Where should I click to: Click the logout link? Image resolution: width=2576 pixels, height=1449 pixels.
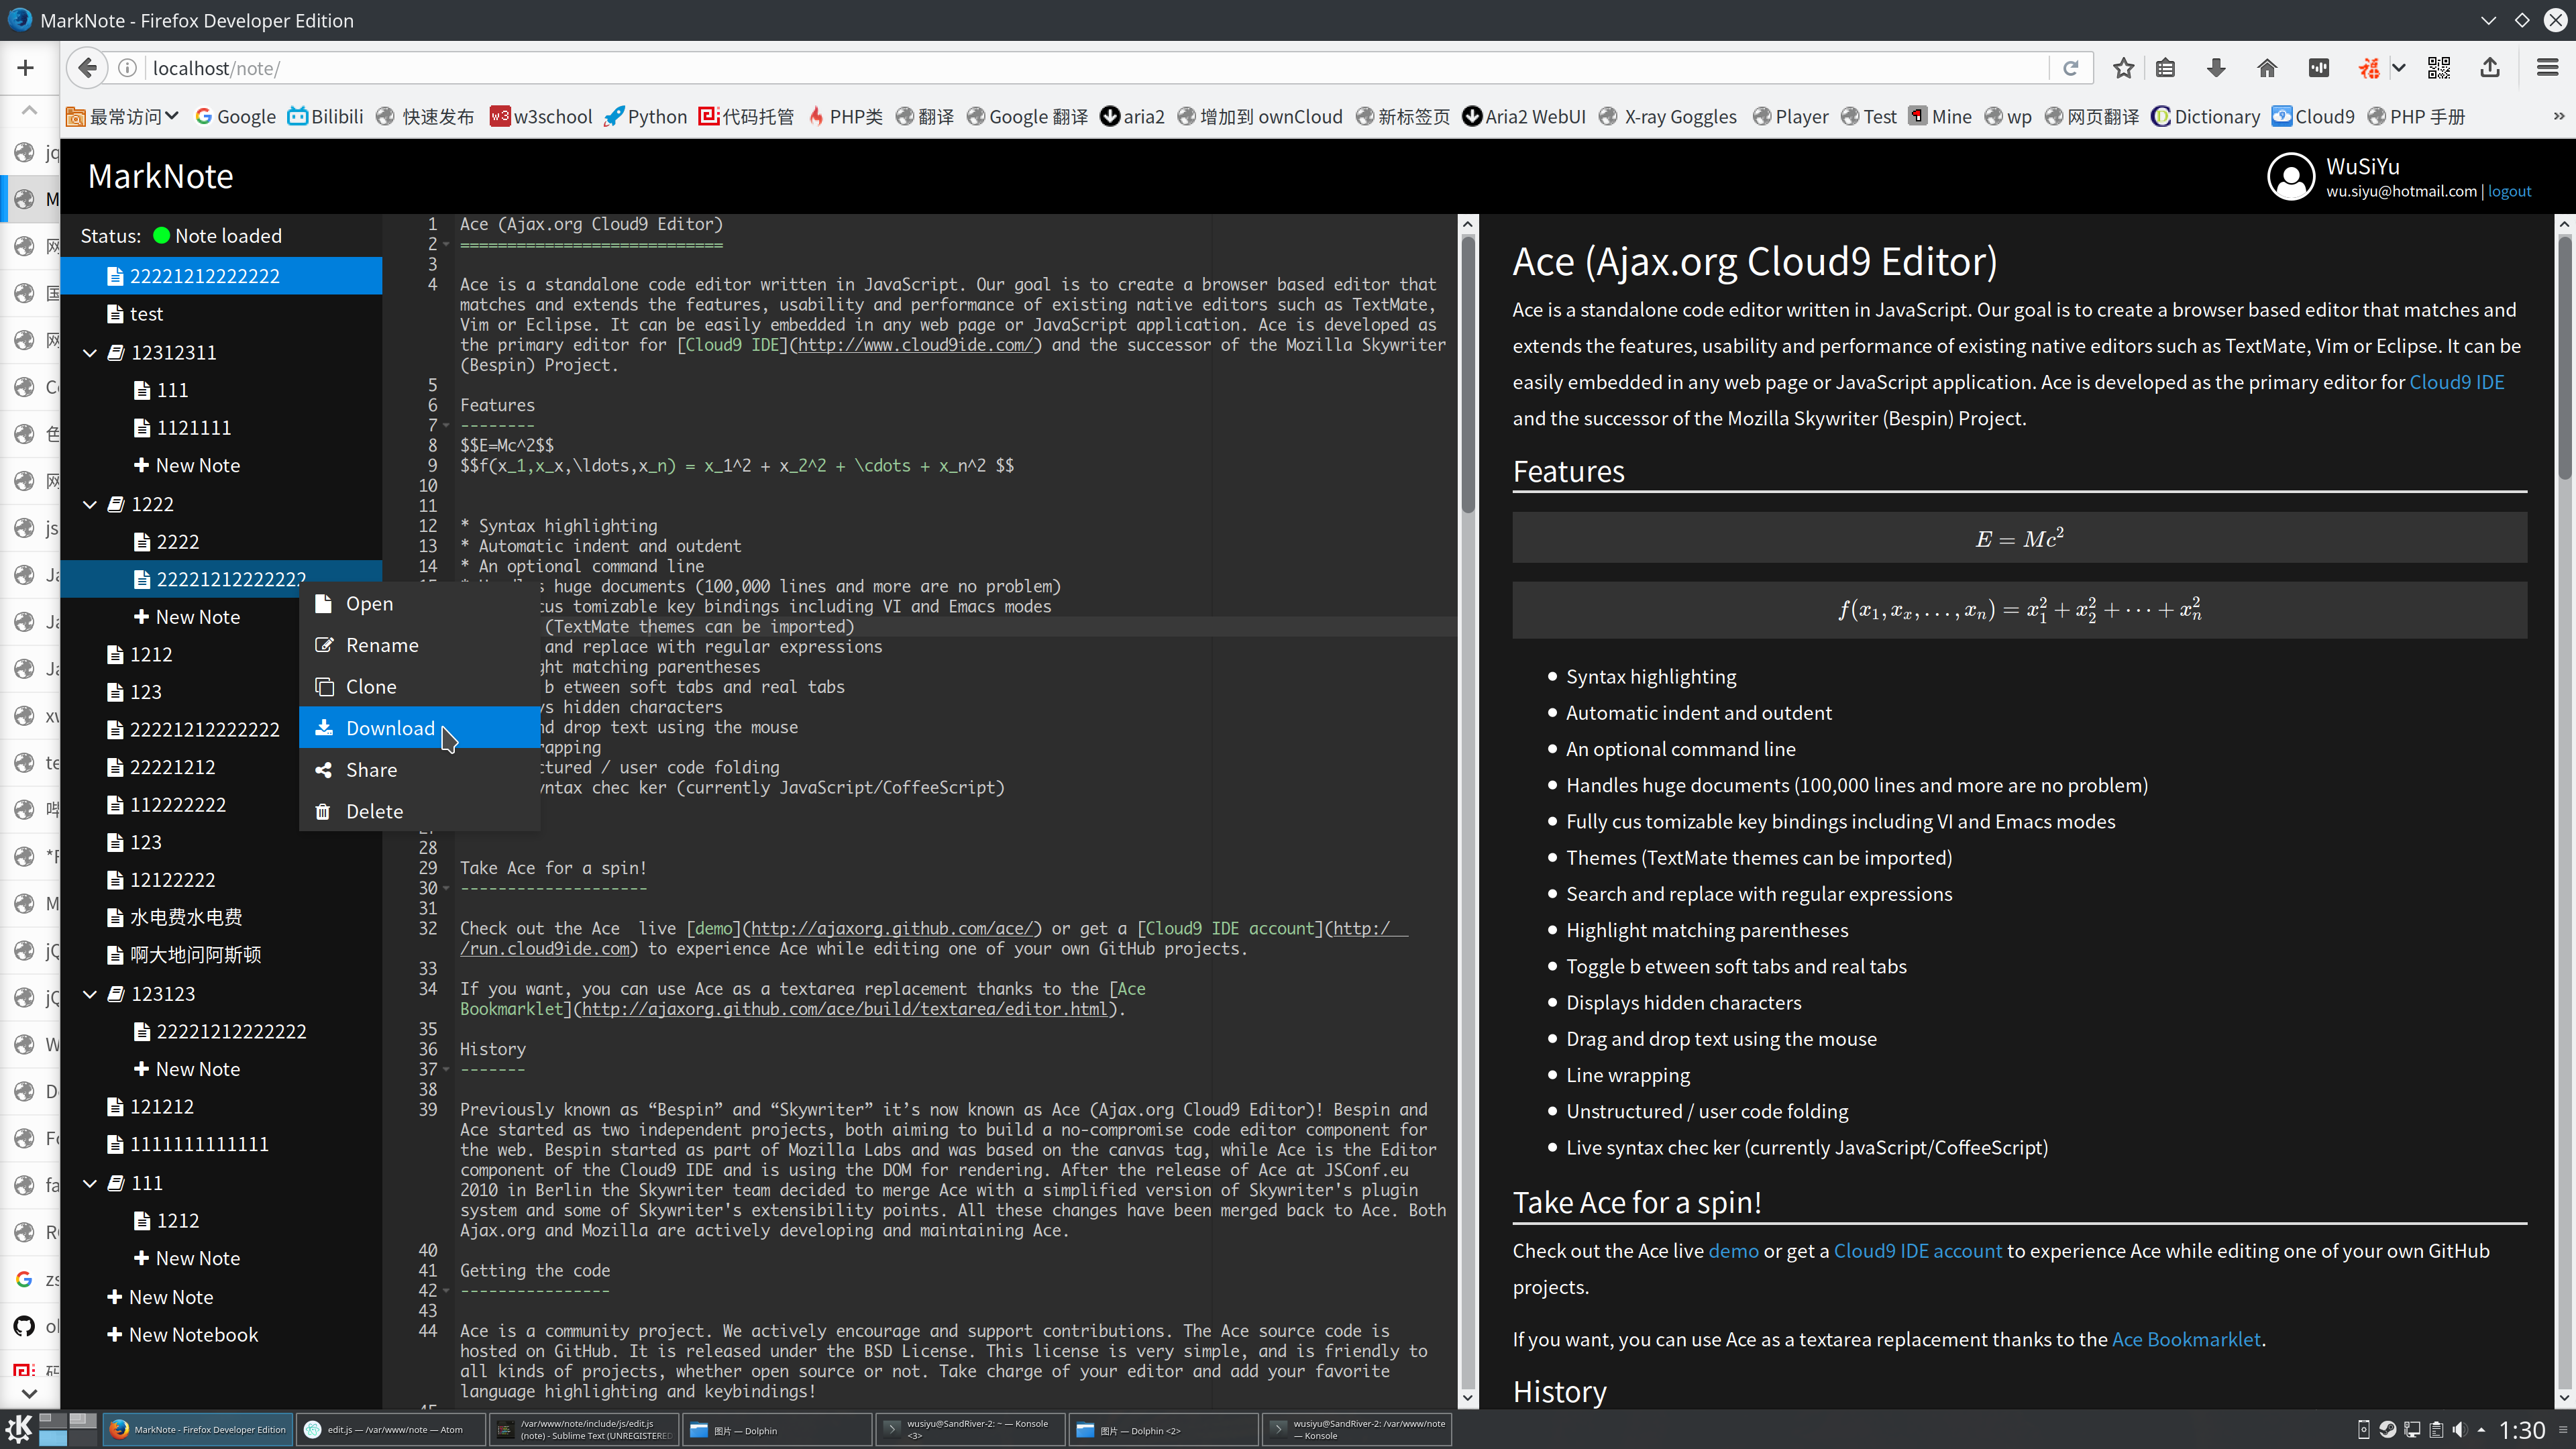(x=2509, y=192)
